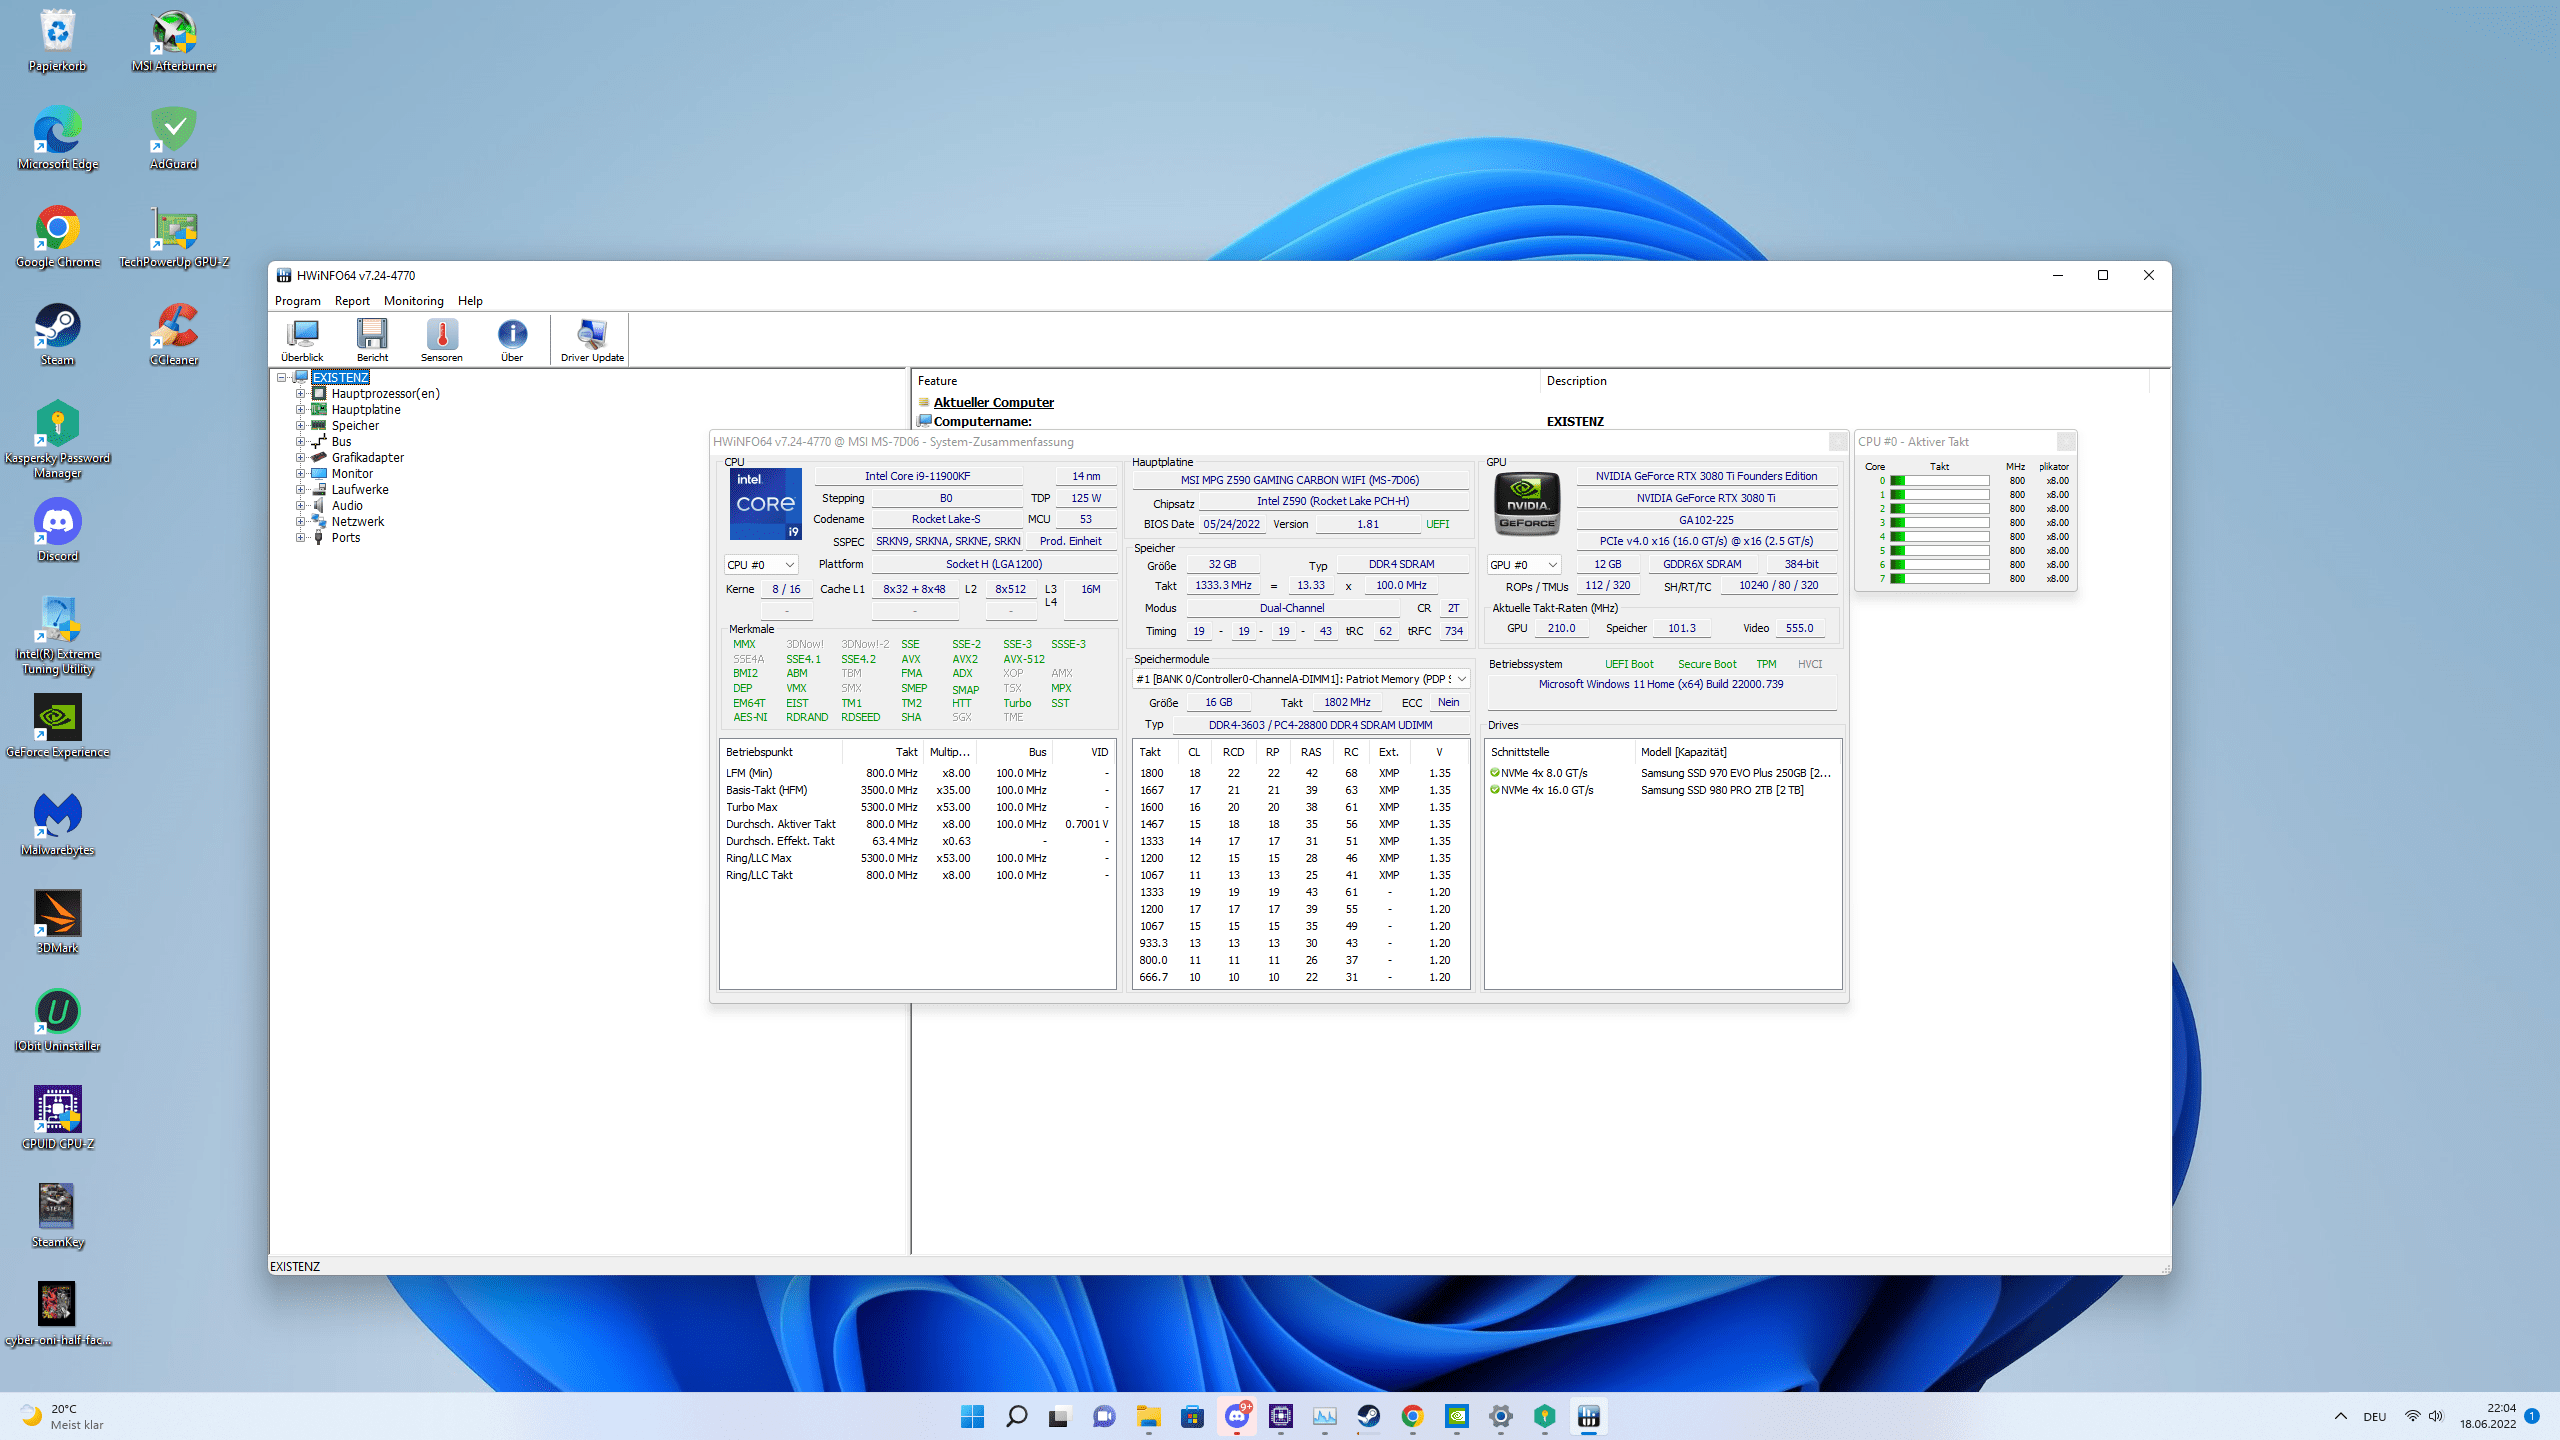Expand the Hauptplatine tree node

click(300, 409)
